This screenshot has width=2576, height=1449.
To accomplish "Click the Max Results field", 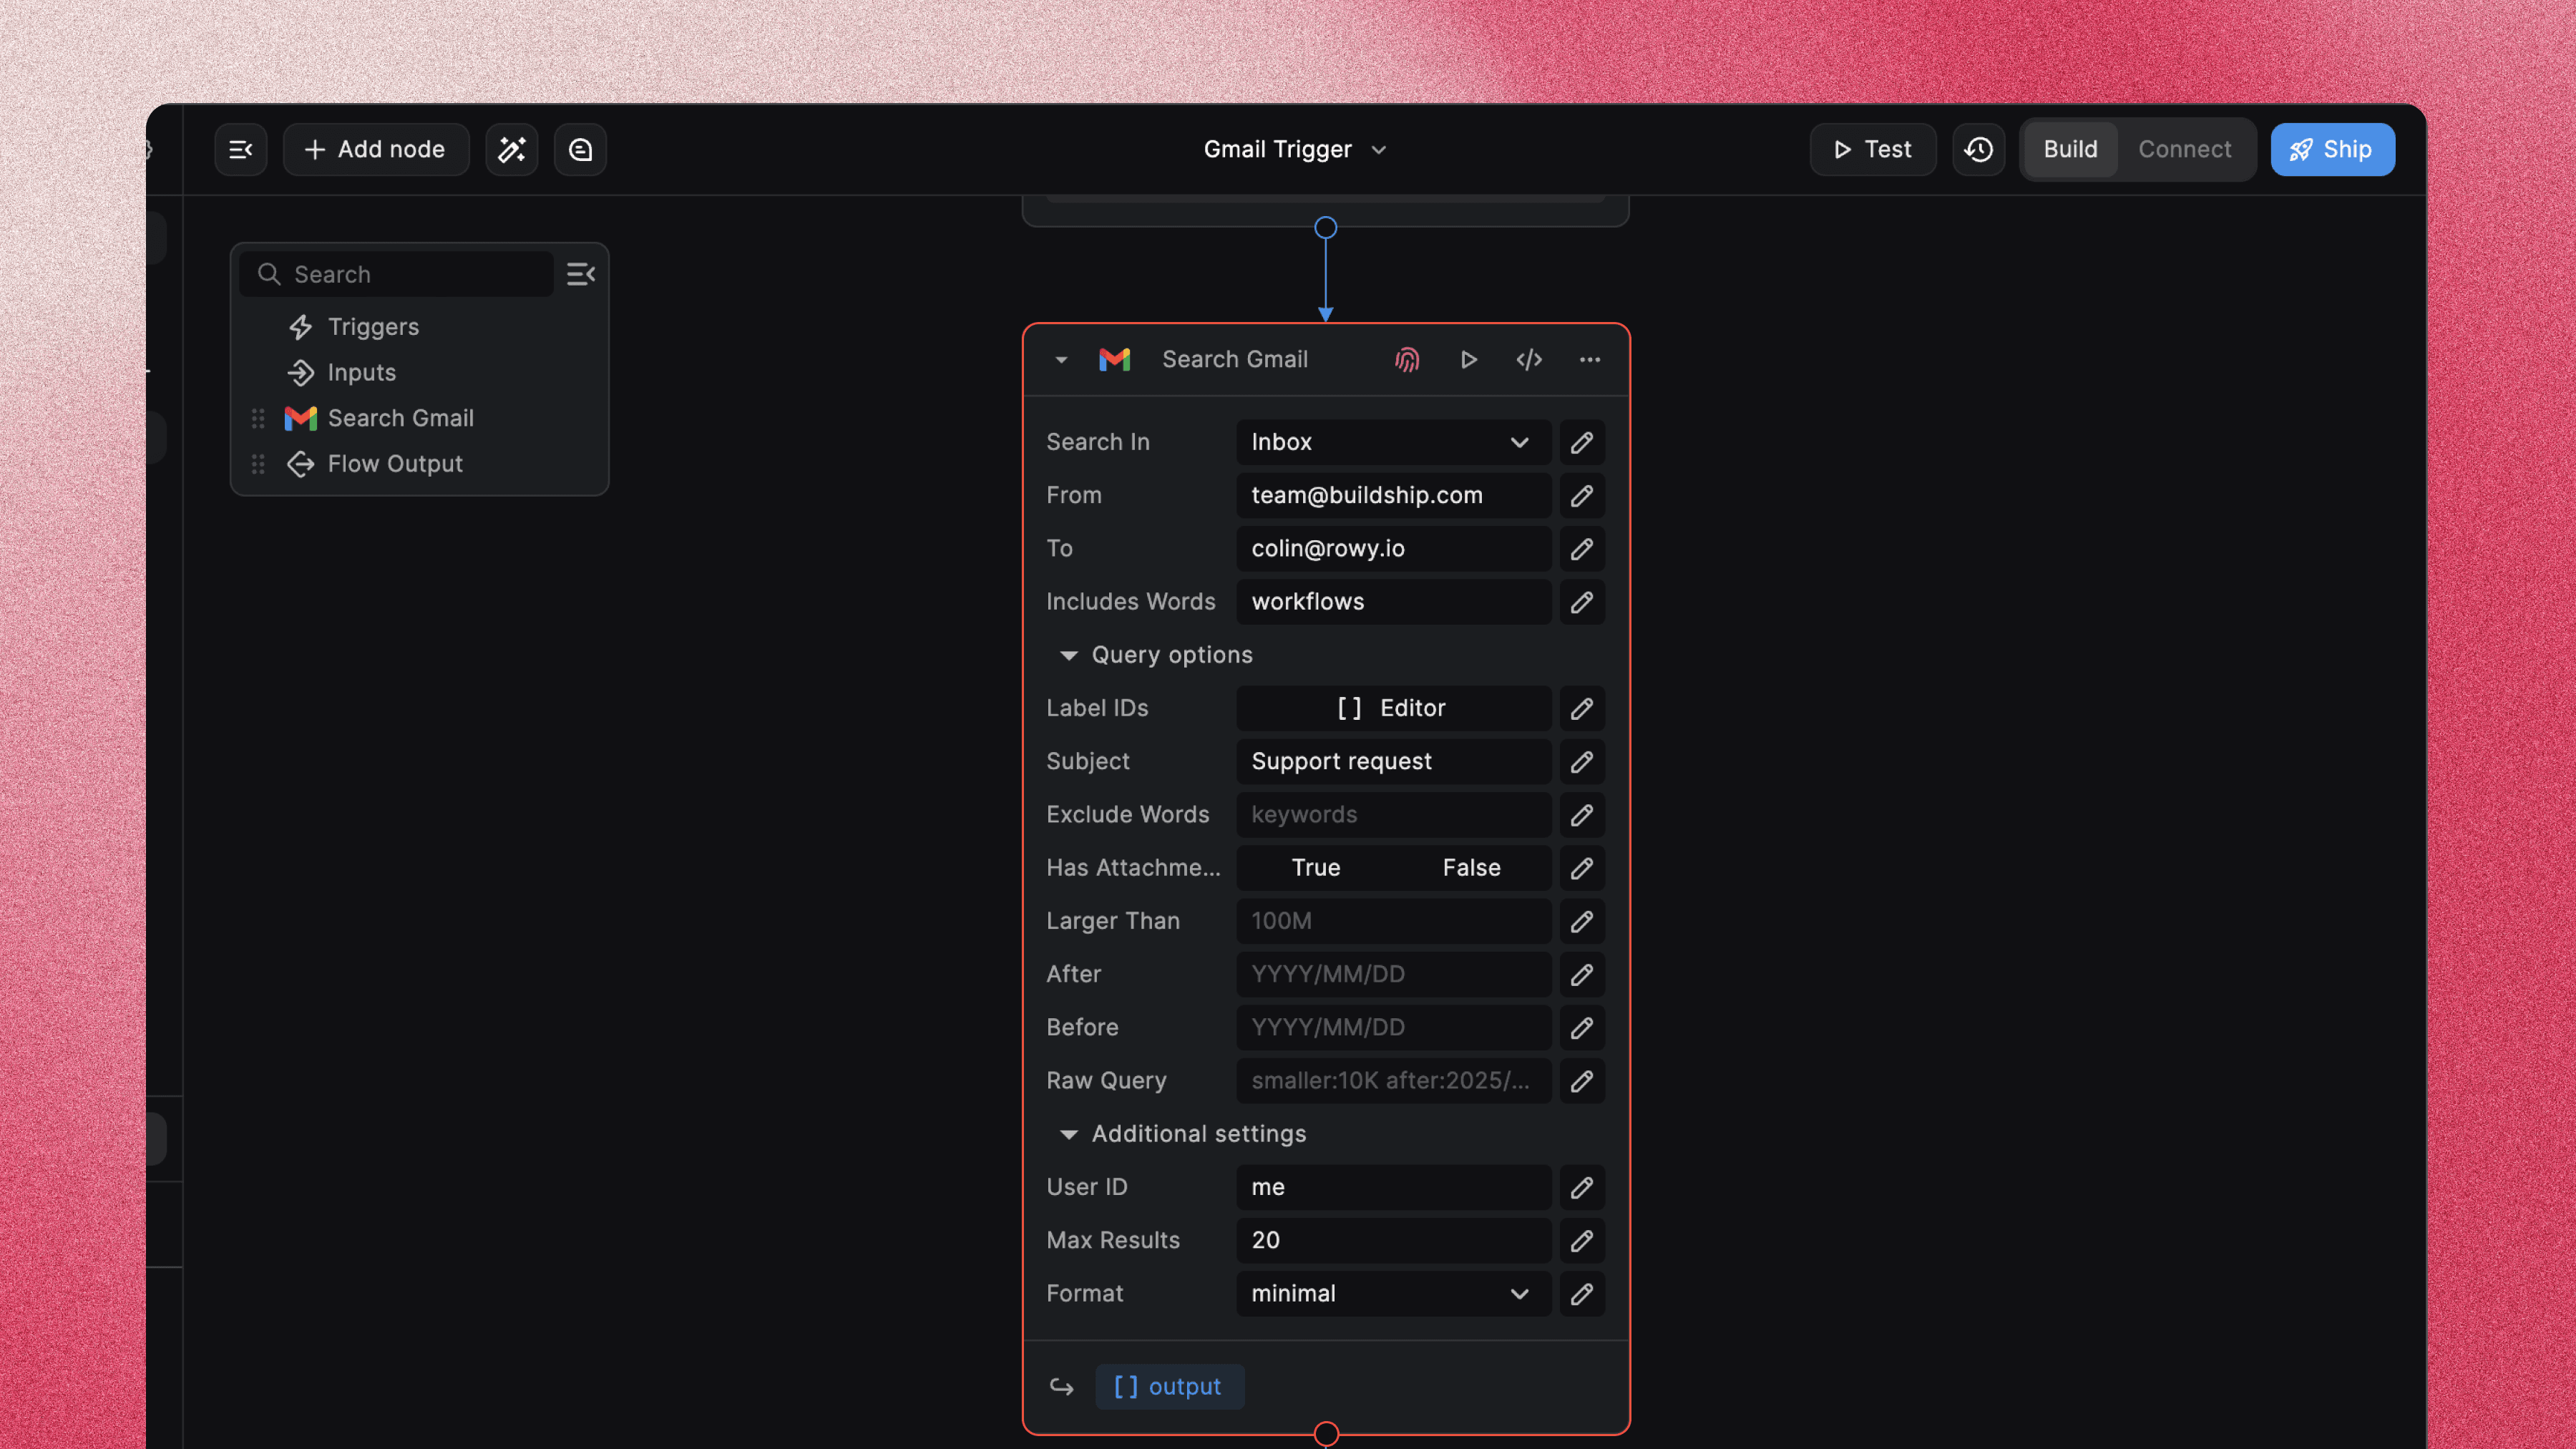I will 1393,1240.
